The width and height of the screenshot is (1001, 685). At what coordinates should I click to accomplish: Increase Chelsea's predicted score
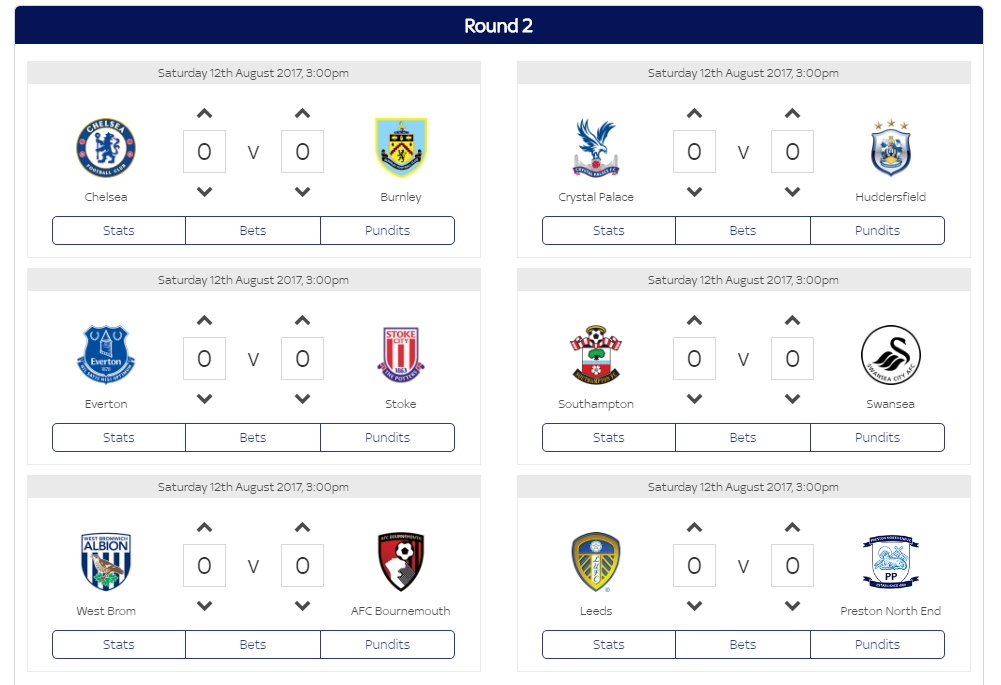click(x=204, y=114)
